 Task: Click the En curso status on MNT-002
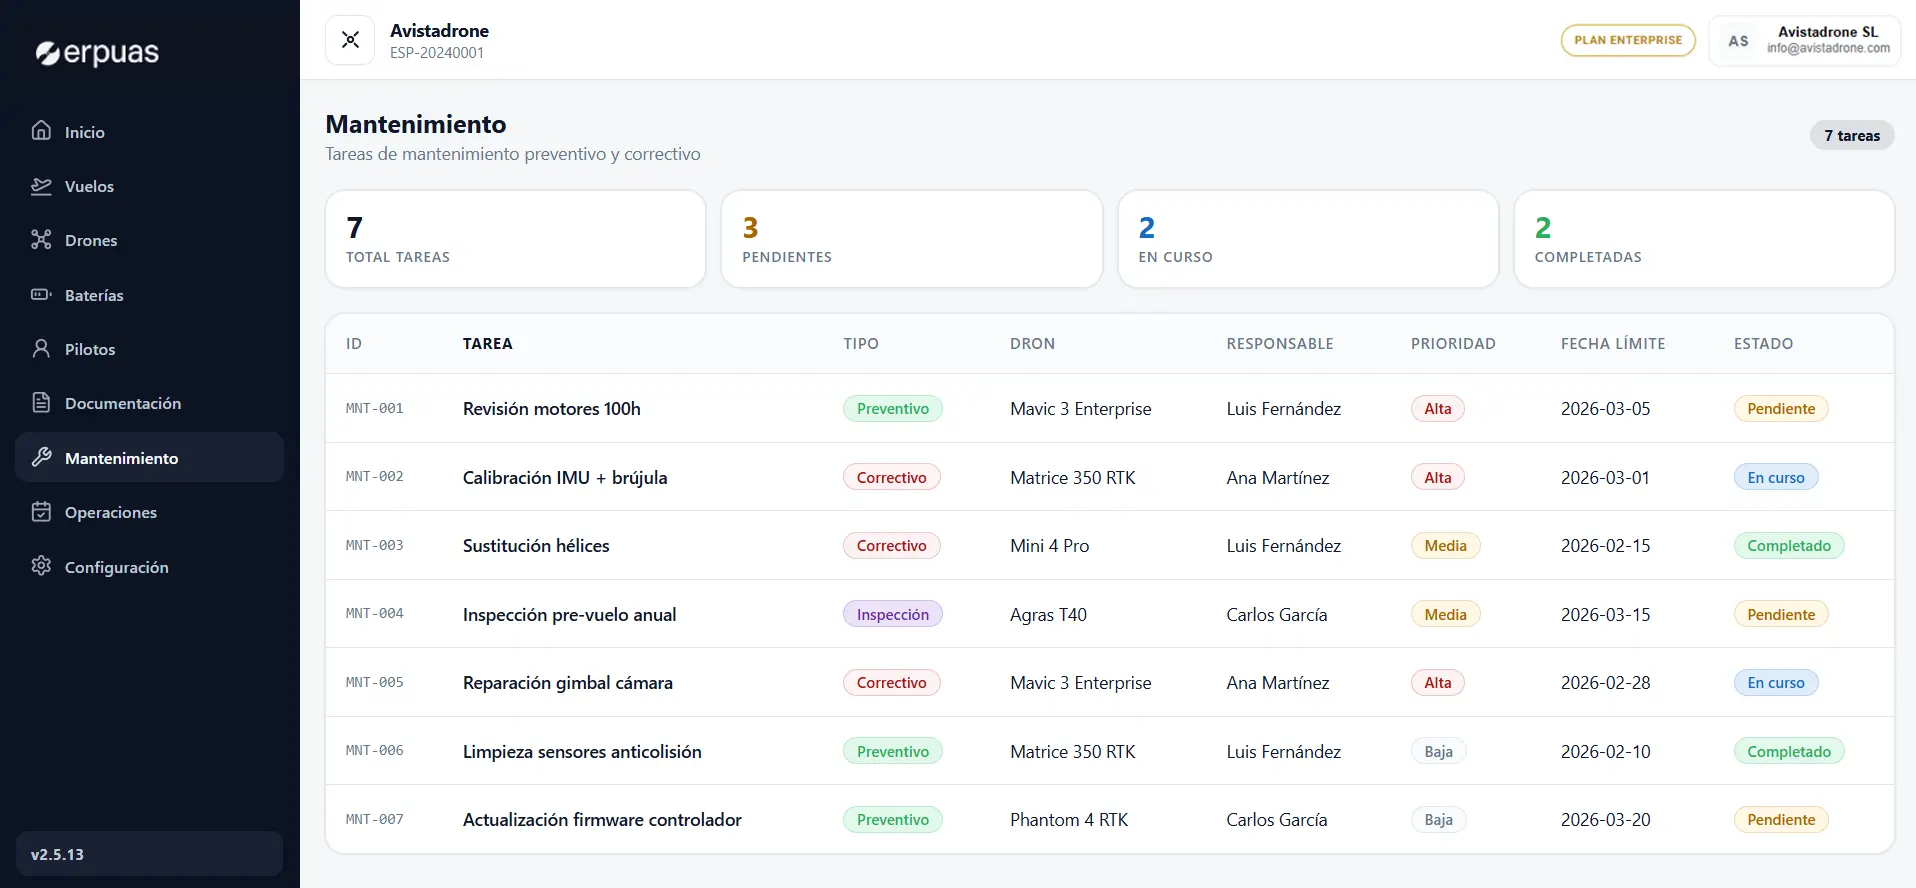tap(1775, 478)
